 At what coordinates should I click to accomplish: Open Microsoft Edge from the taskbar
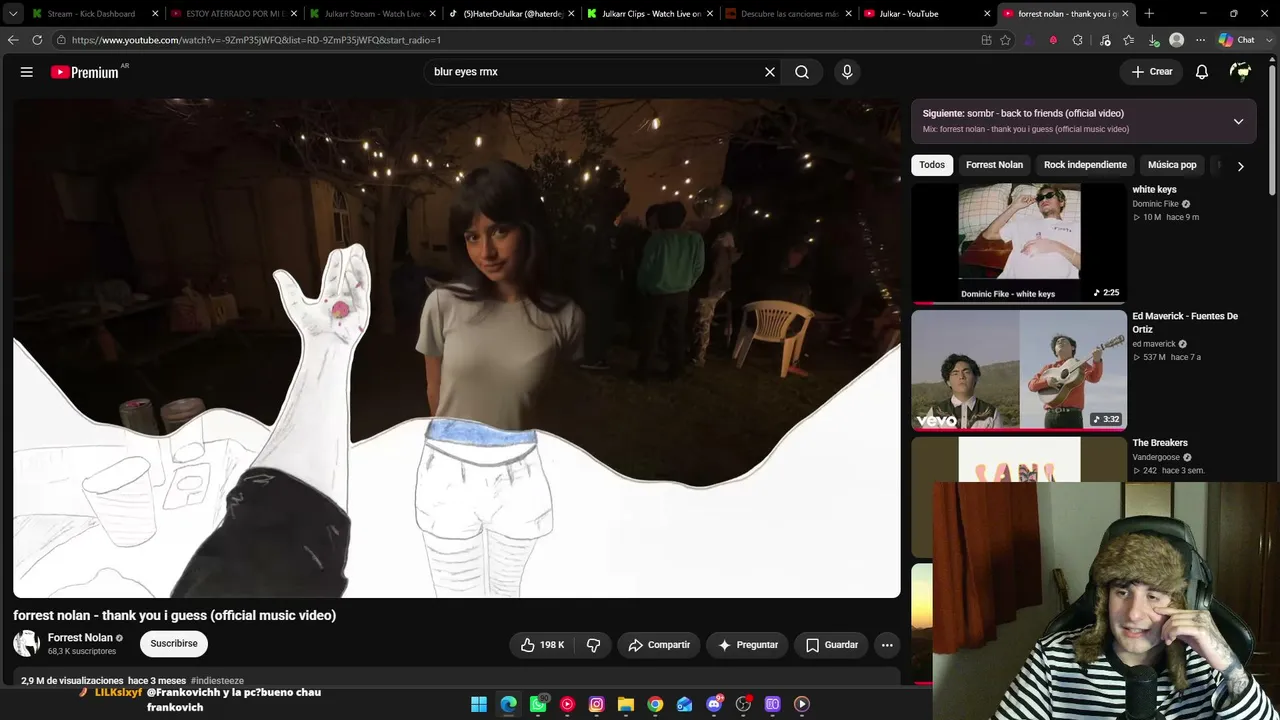[x=509, y=704]
